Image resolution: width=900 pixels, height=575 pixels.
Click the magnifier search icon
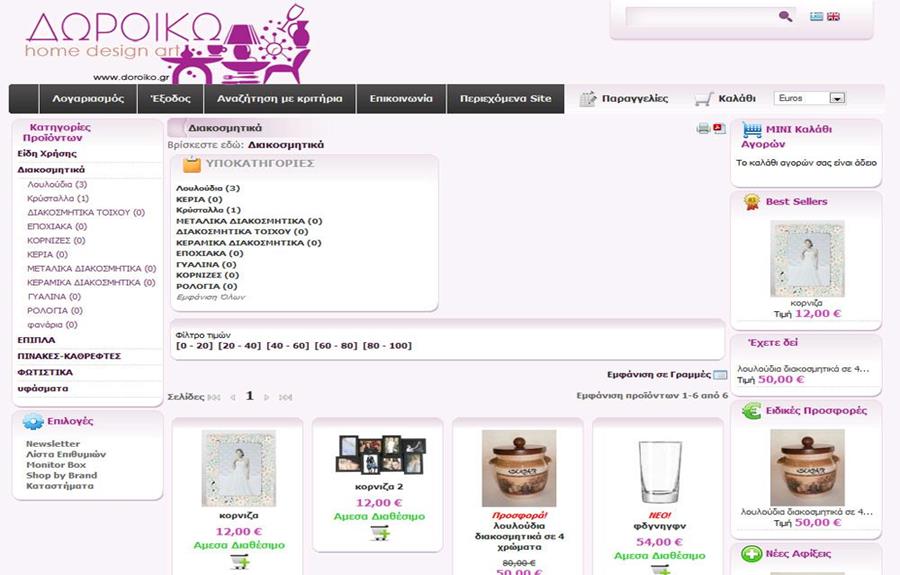tap(785, 16)
